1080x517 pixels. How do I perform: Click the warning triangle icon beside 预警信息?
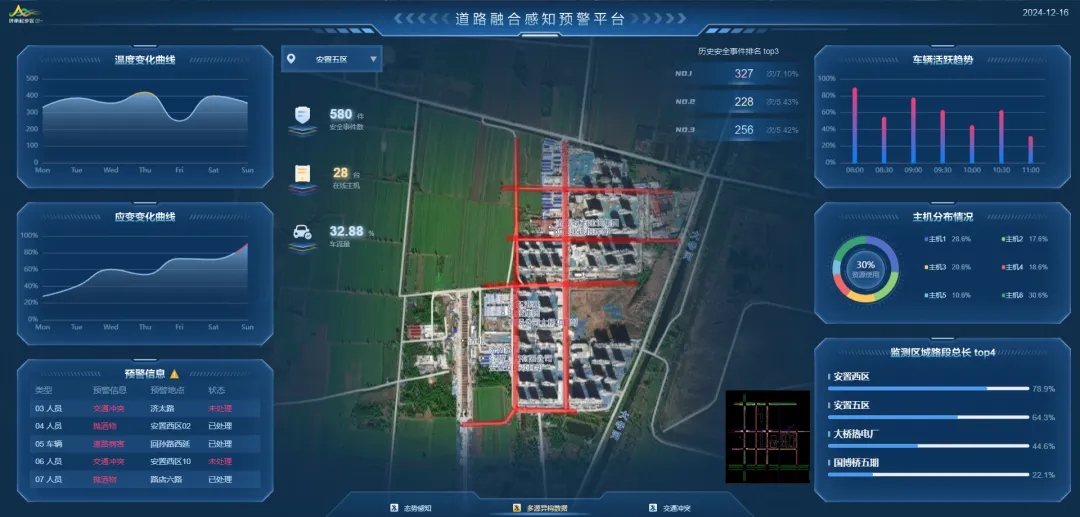tap(175, 373)
